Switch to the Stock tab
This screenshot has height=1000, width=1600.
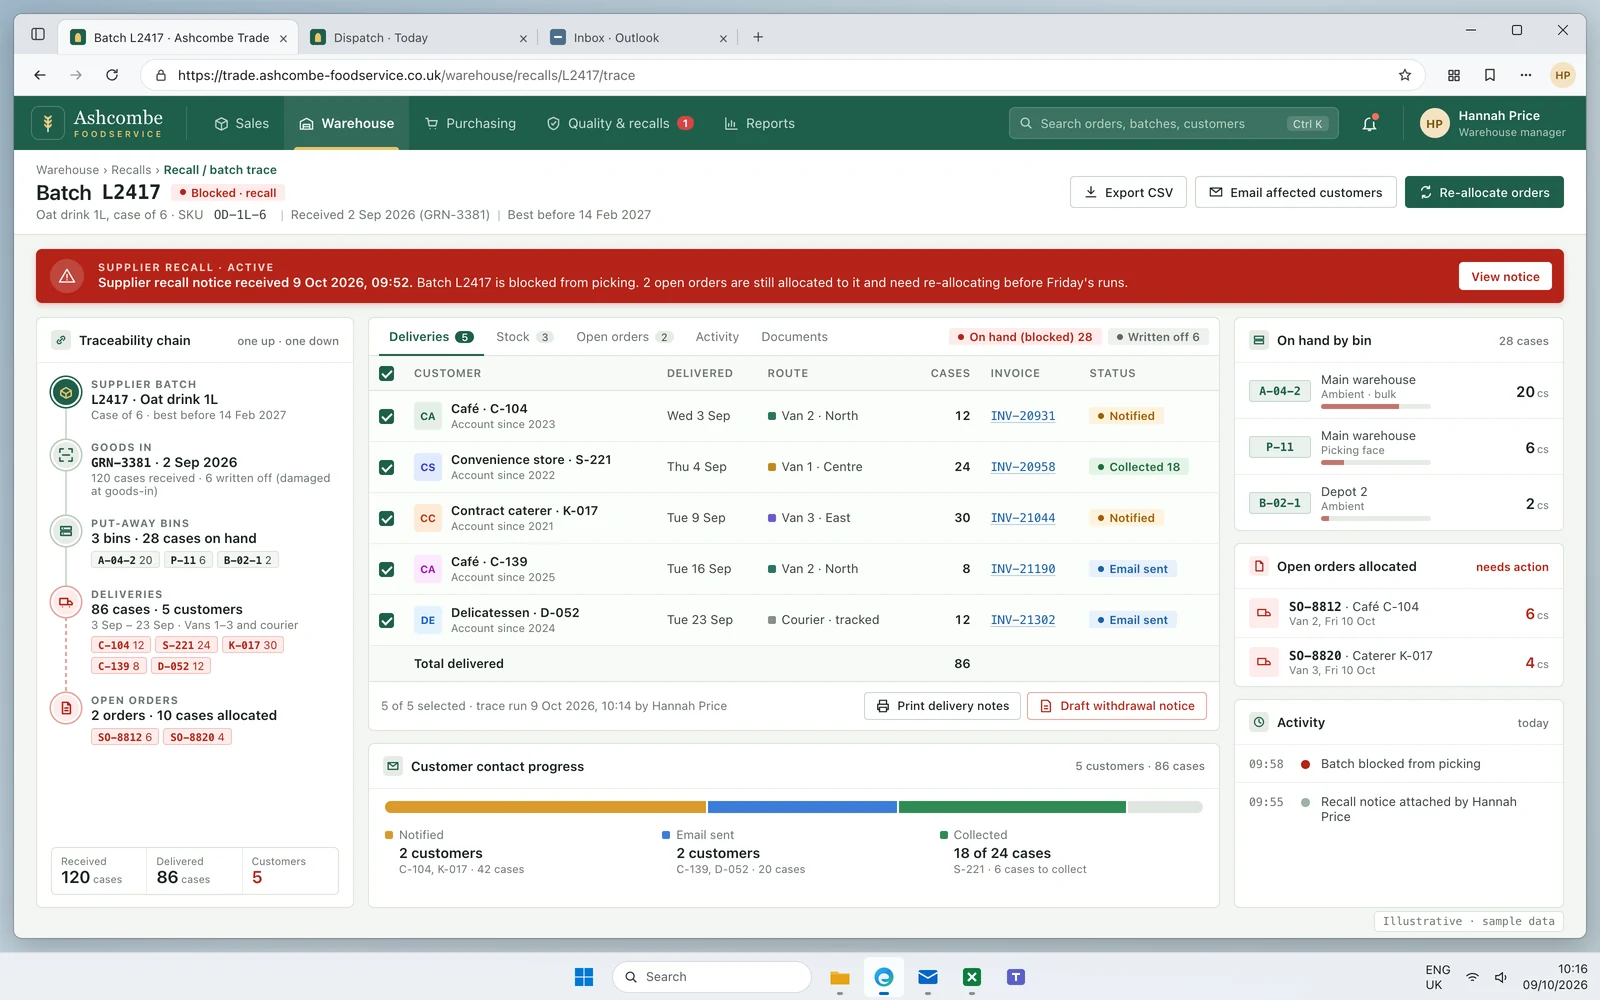(524, 337)
